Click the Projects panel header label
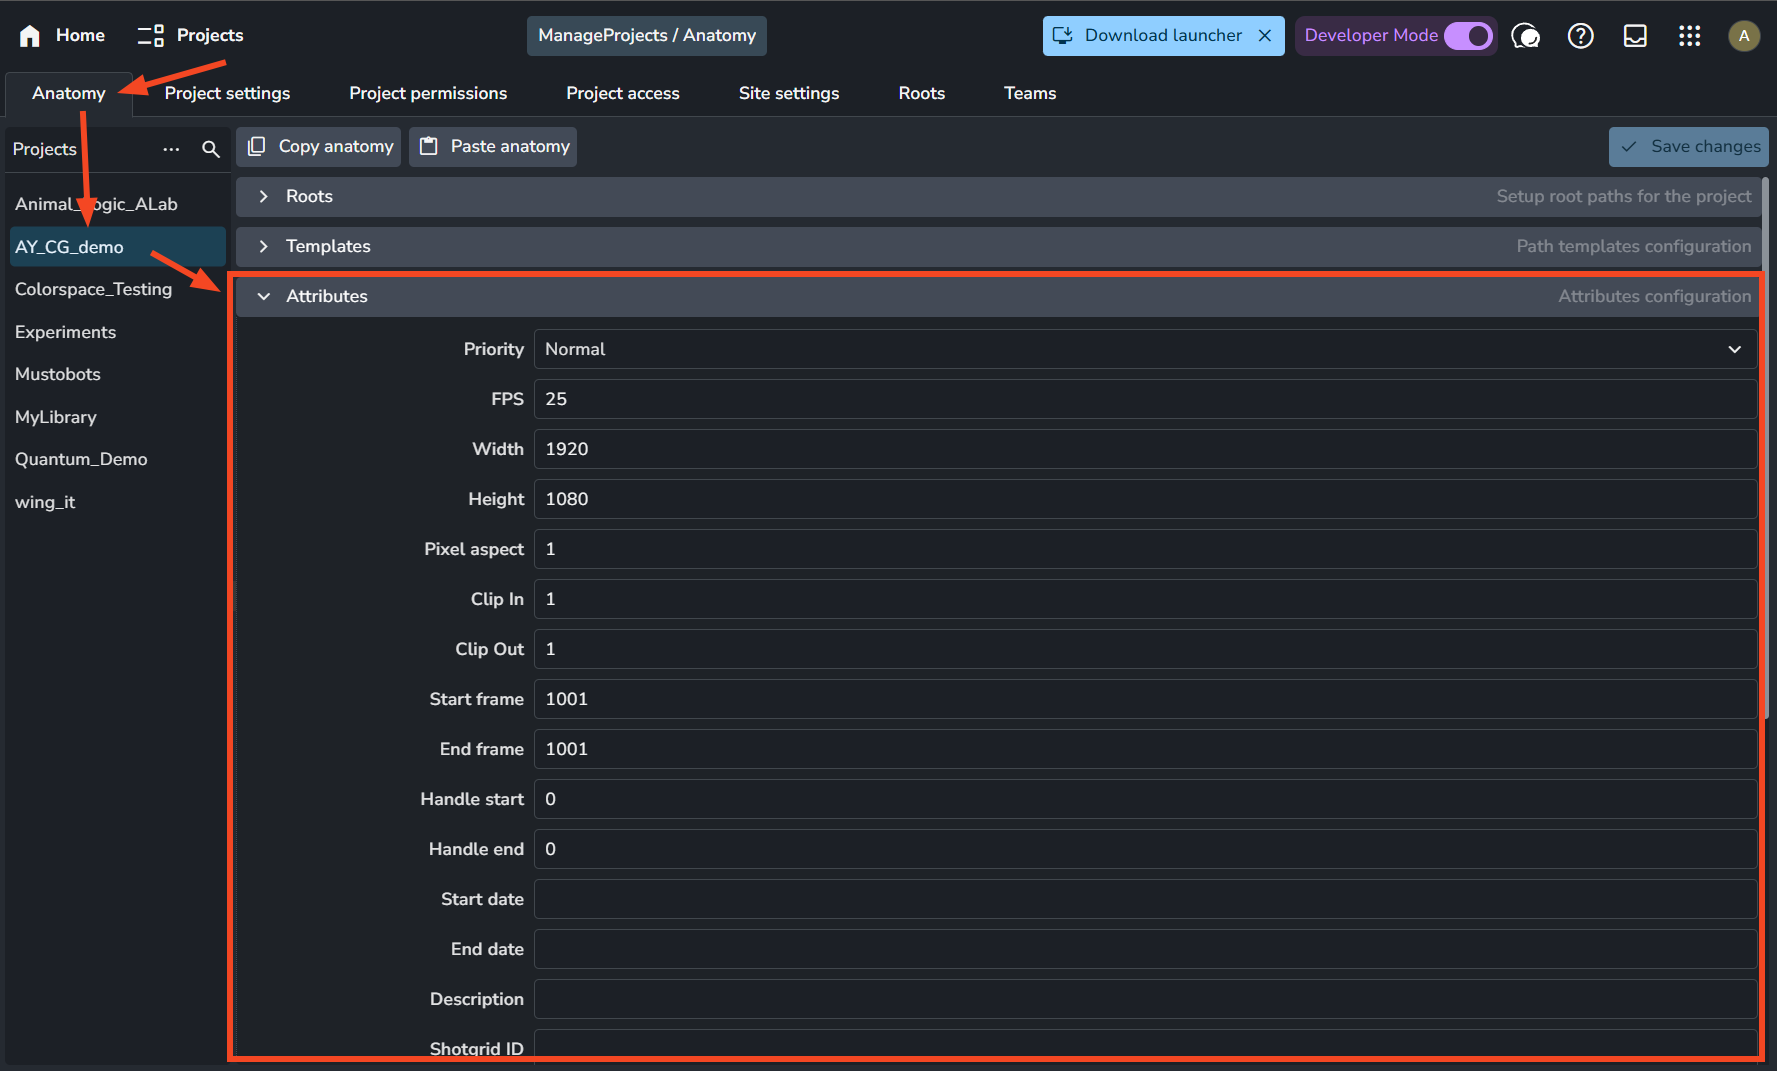 pyautogui.click(x=45, y=149)
